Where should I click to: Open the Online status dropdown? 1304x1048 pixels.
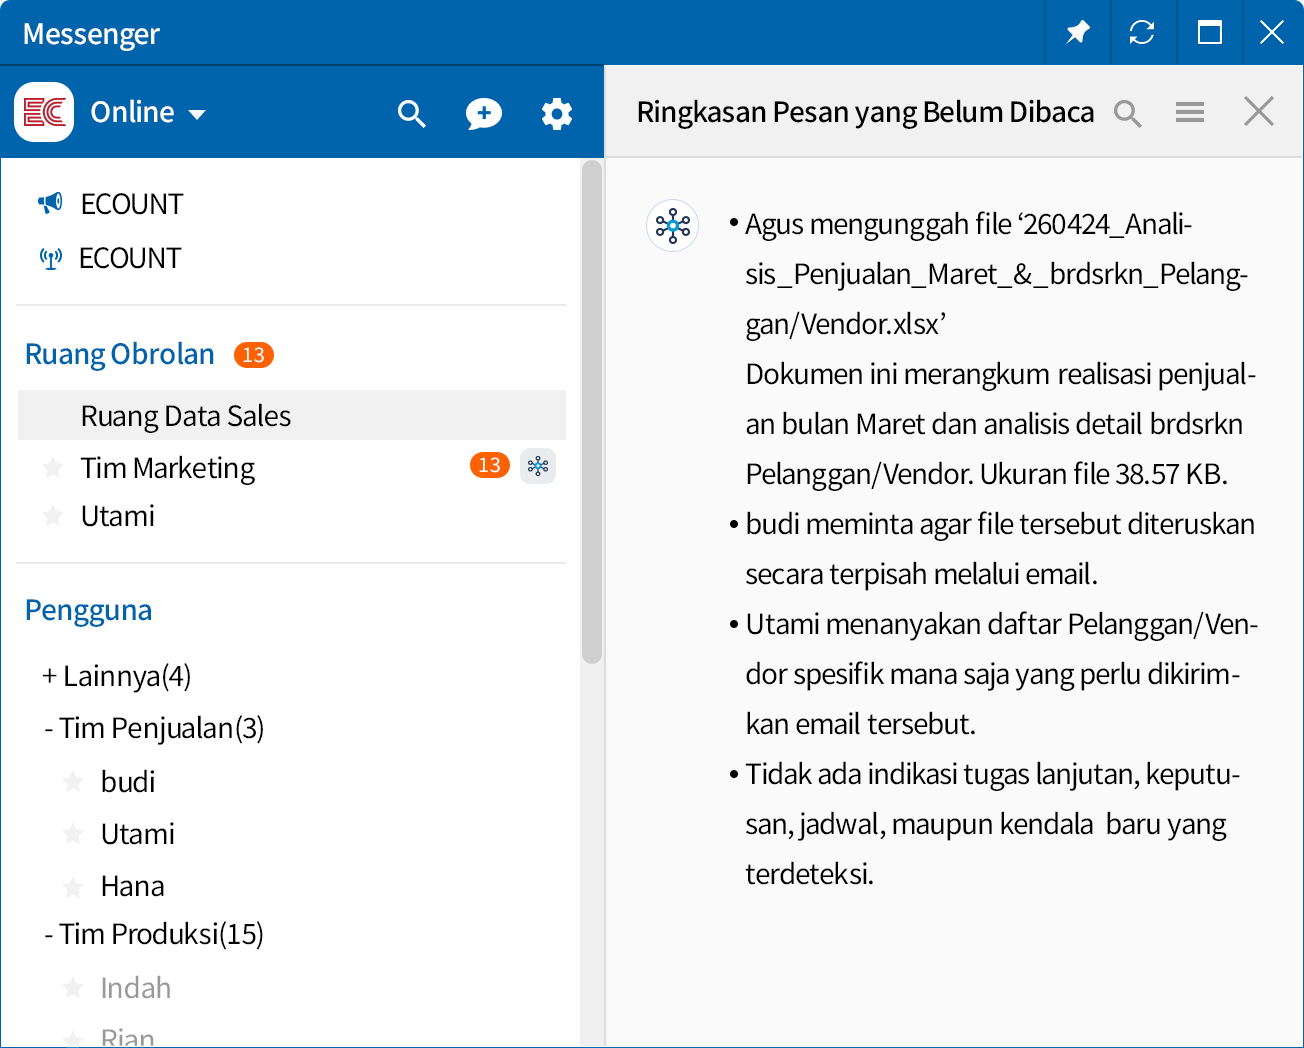pyautogui.click(x=148, y=112)
